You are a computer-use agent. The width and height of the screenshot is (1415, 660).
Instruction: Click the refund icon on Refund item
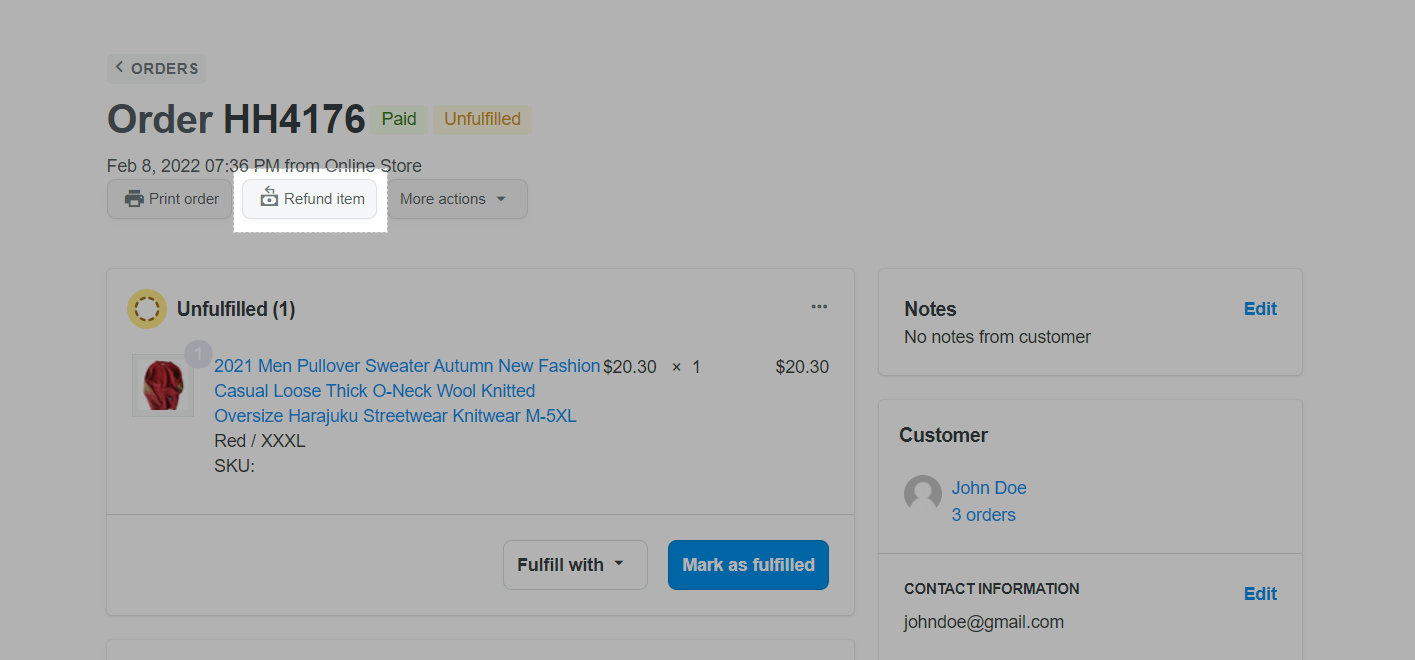(x=269, y=198)
